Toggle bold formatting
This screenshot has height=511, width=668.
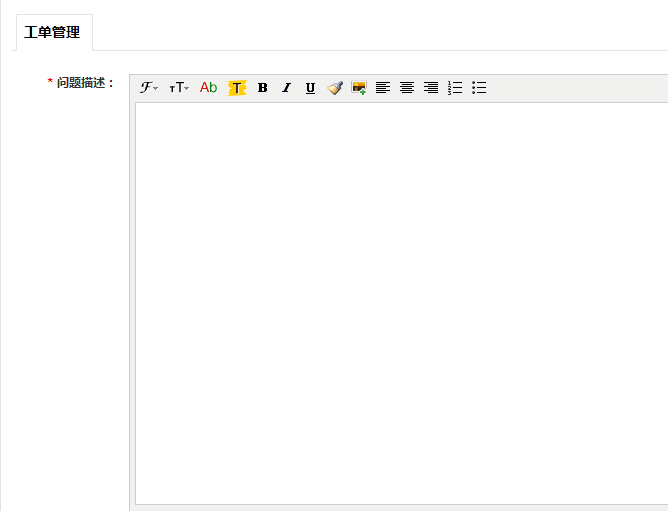click(262, 88)
